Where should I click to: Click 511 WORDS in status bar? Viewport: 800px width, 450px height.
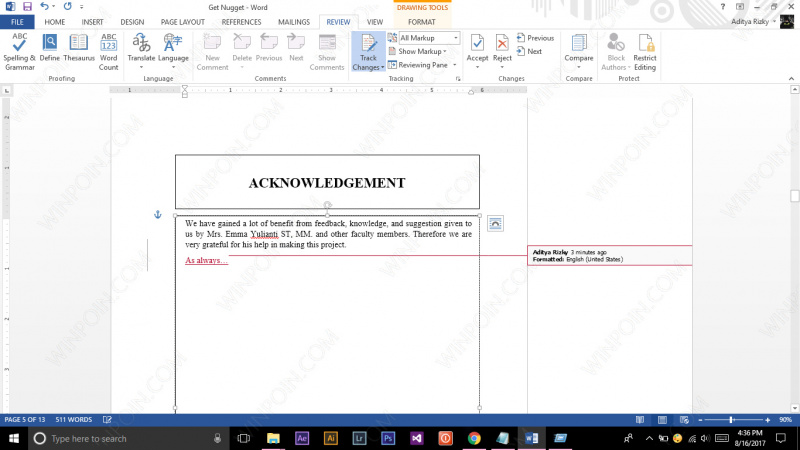coord(73,419)
